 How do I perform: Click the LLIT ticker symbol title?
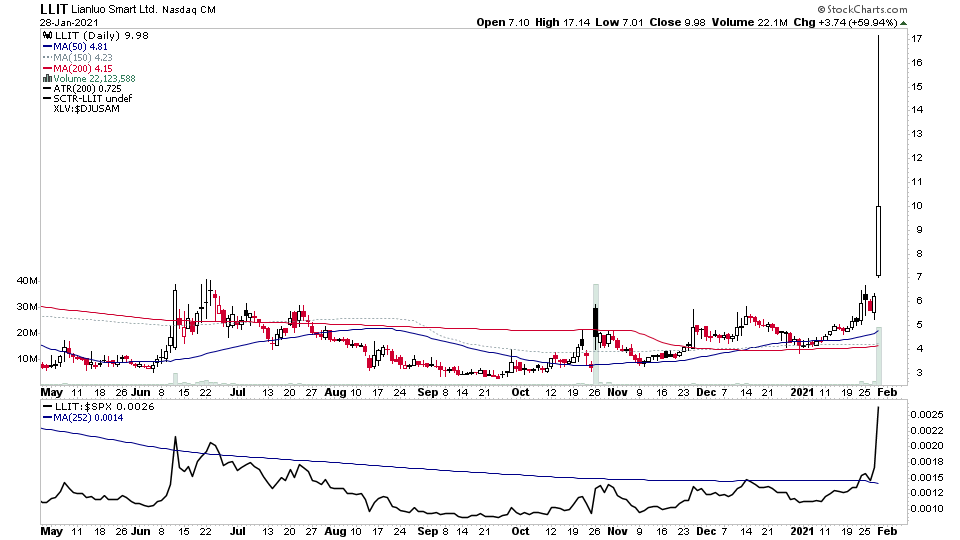pos(54,9)
